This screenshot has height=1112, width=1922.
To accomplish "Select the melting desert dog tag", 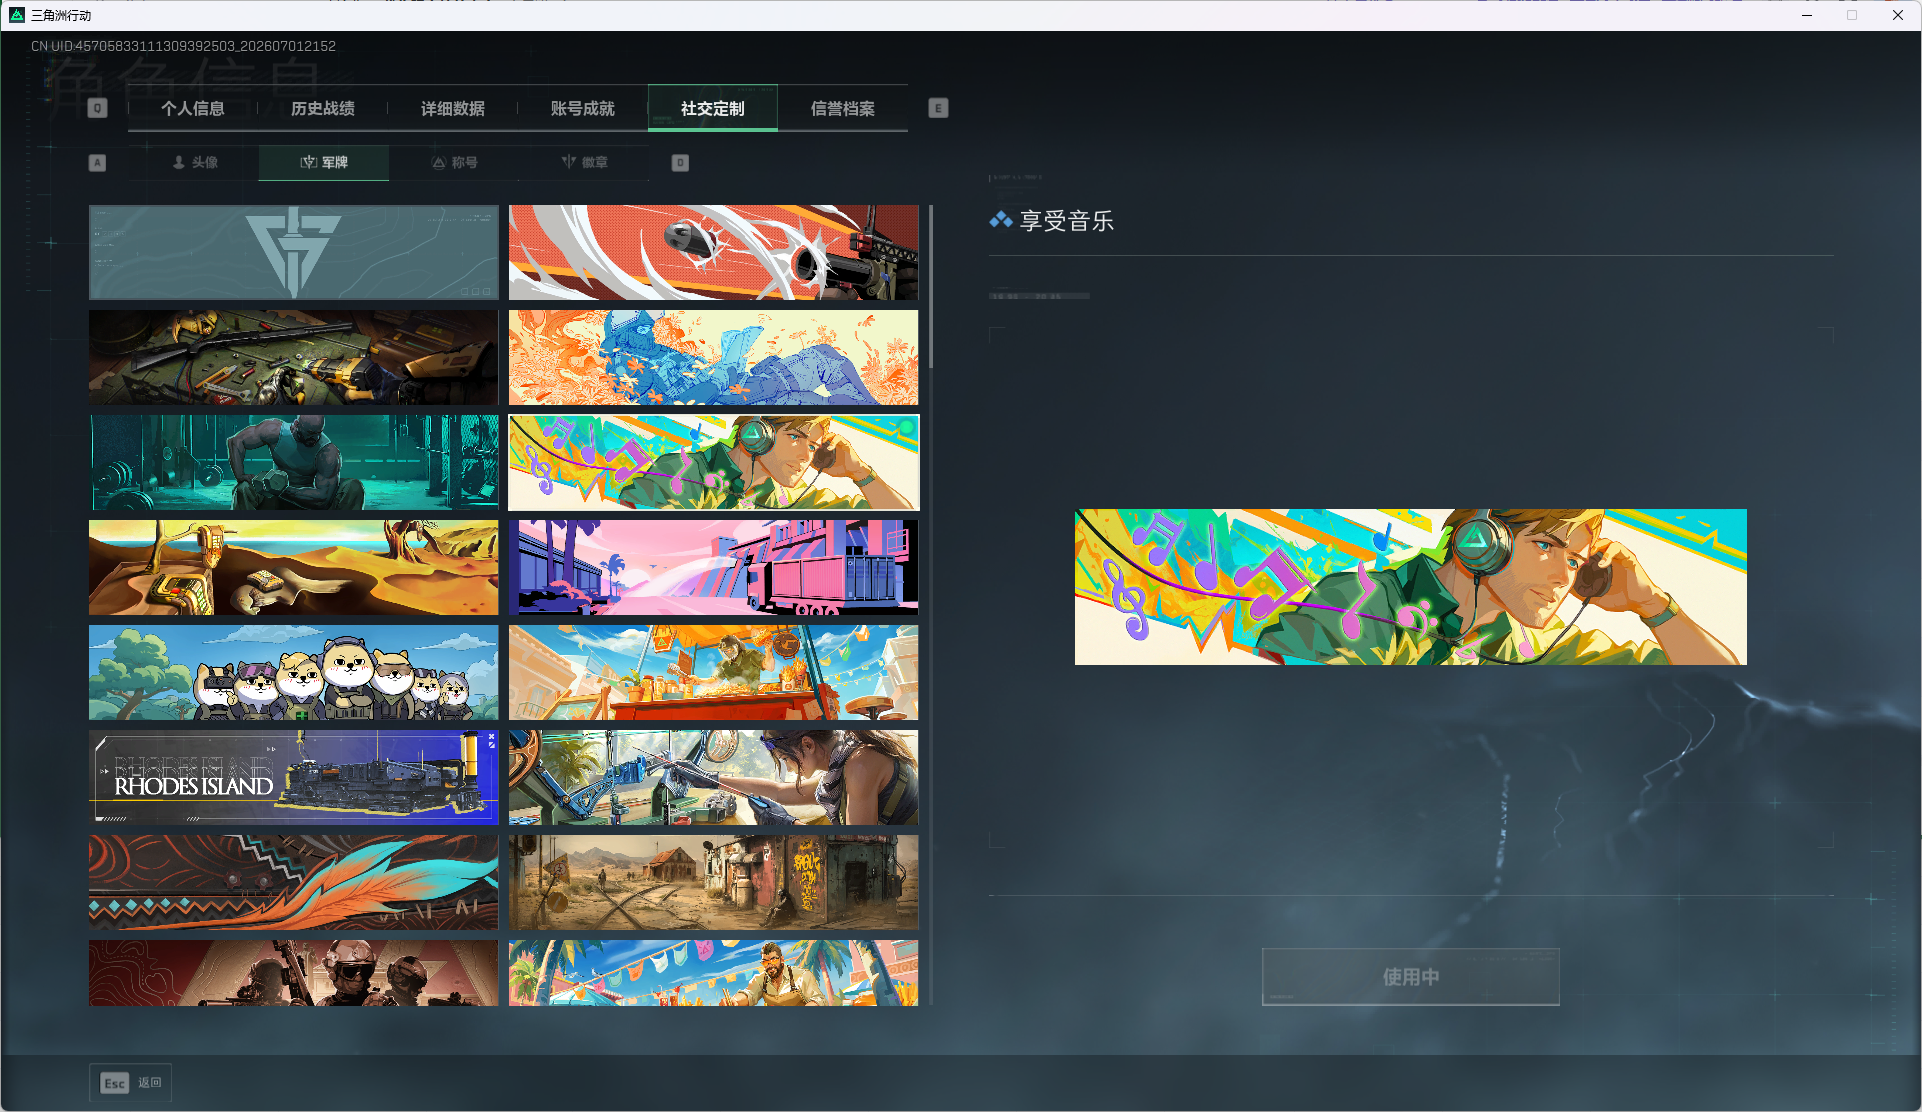I will point(294,567).
